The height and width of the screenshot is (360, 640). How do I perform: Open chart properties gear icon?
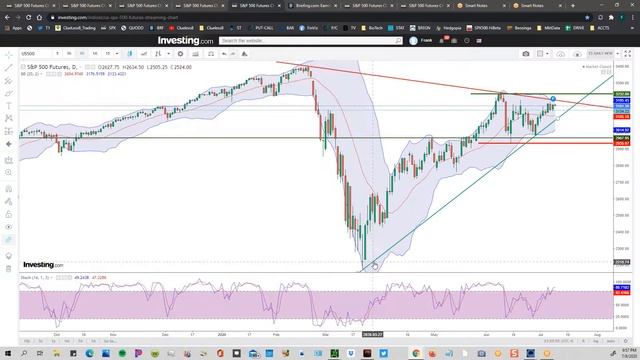[x=180, y=54]
